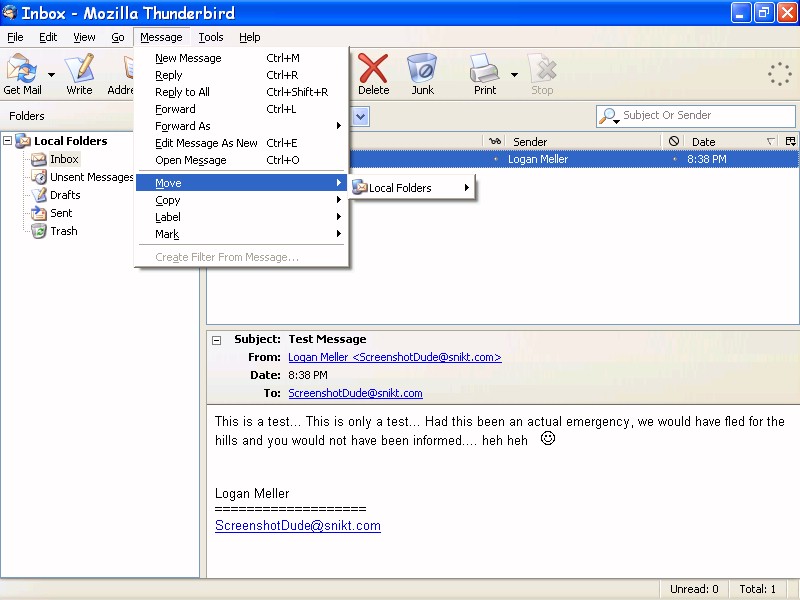Choose Reply in the Message menu
This screenshot has width=800, height=600.
point(241,75)
